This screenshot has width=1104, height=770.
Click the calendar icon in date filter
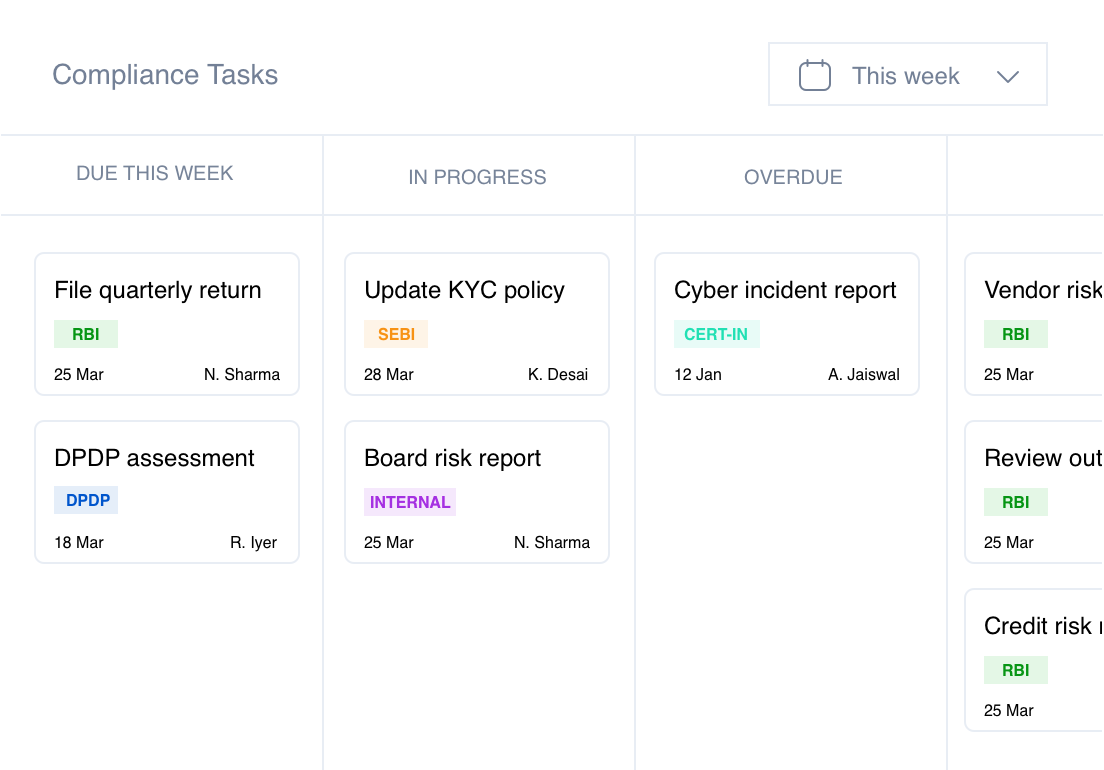click(x=815, y=76)
